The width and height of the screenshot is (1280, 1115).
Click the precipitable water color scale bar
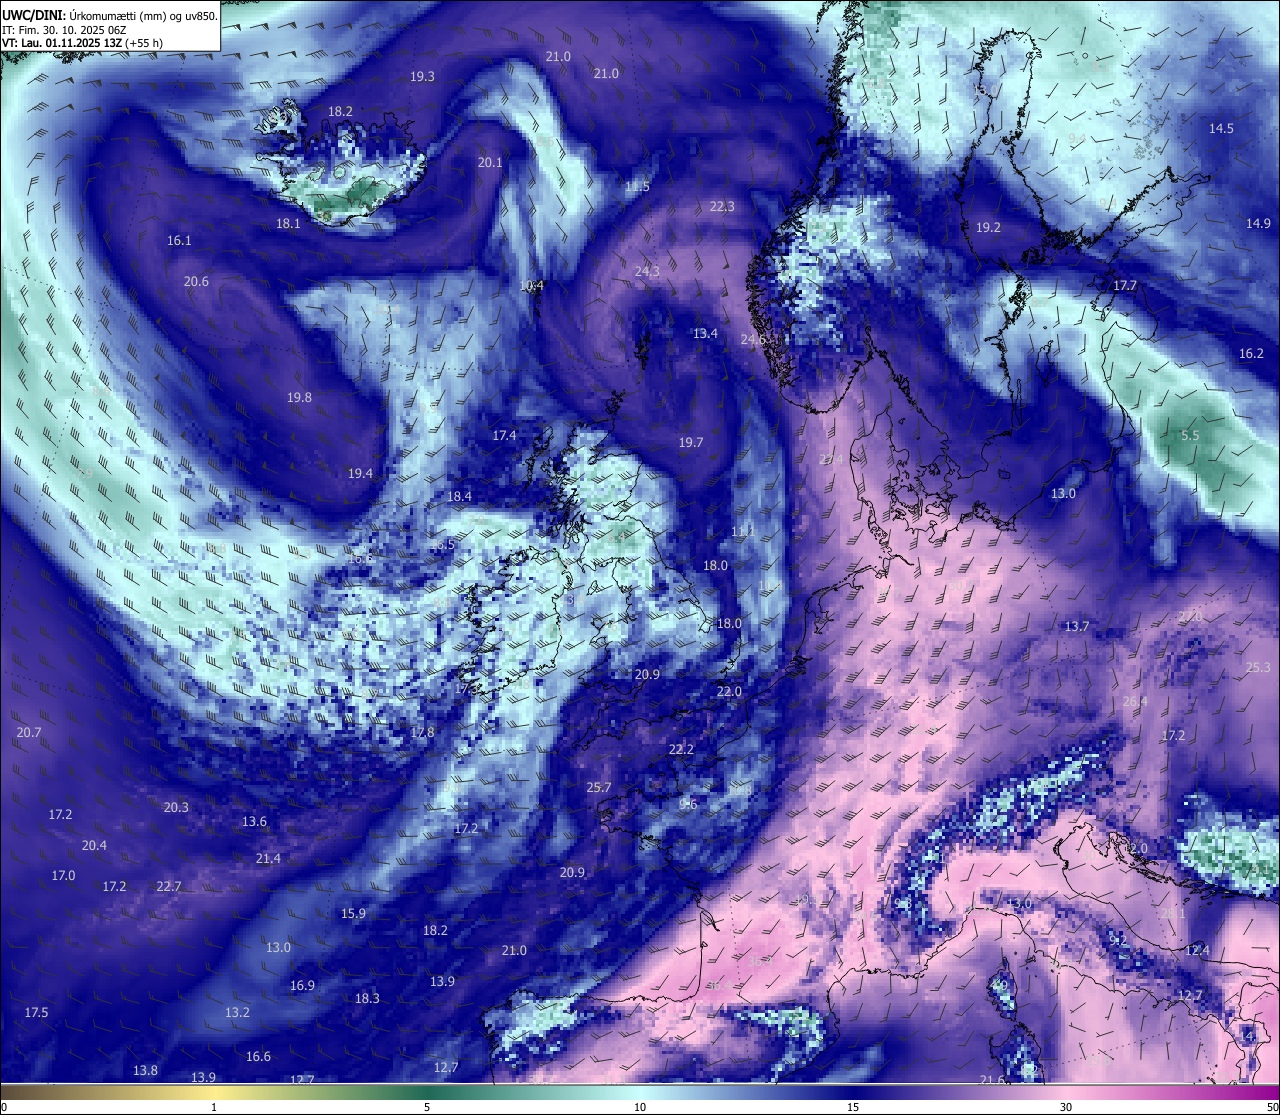640,1091
